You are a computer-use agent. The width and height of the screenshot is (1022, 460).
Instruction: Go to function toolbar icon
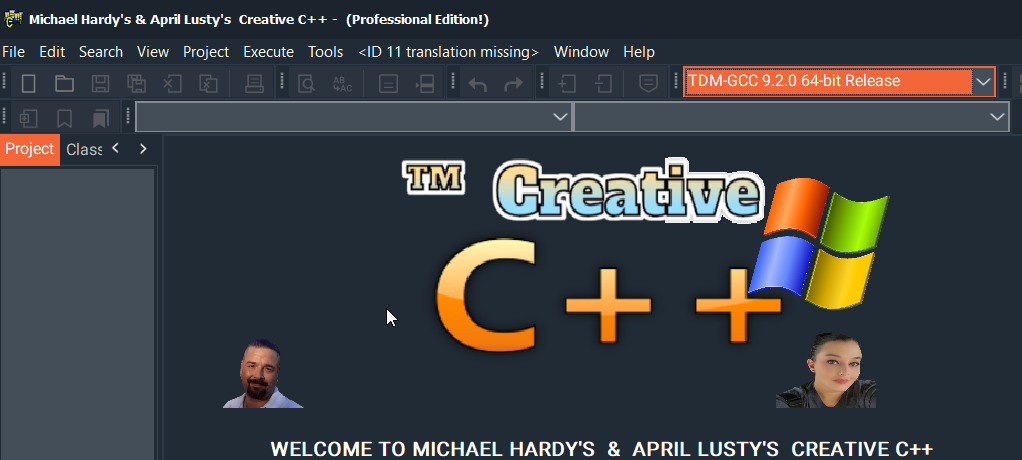click(388, 83)
